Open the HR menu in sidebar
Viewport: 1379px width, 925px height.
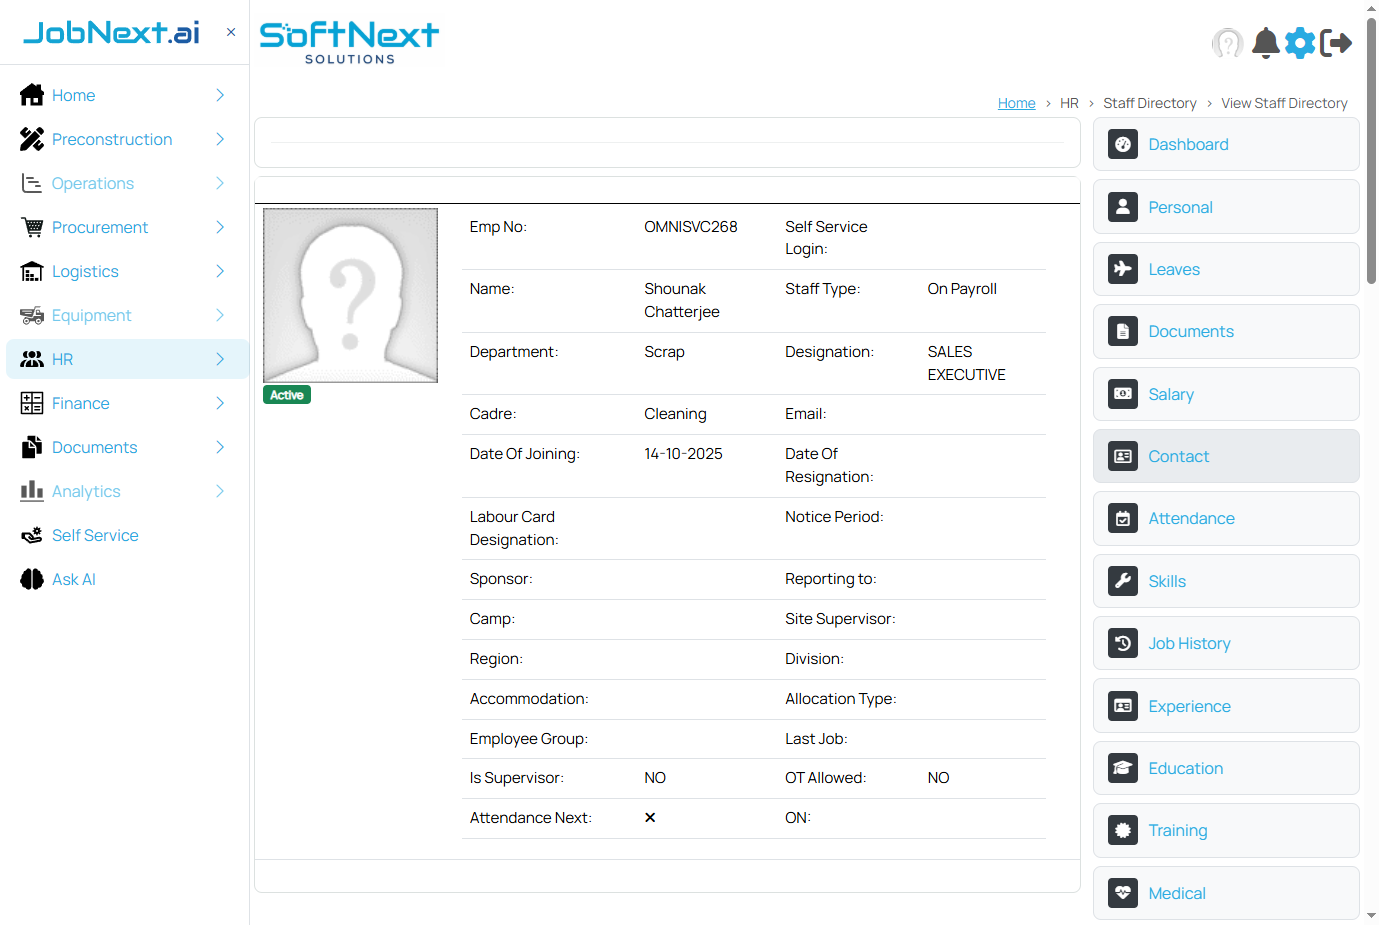point(64,359)
